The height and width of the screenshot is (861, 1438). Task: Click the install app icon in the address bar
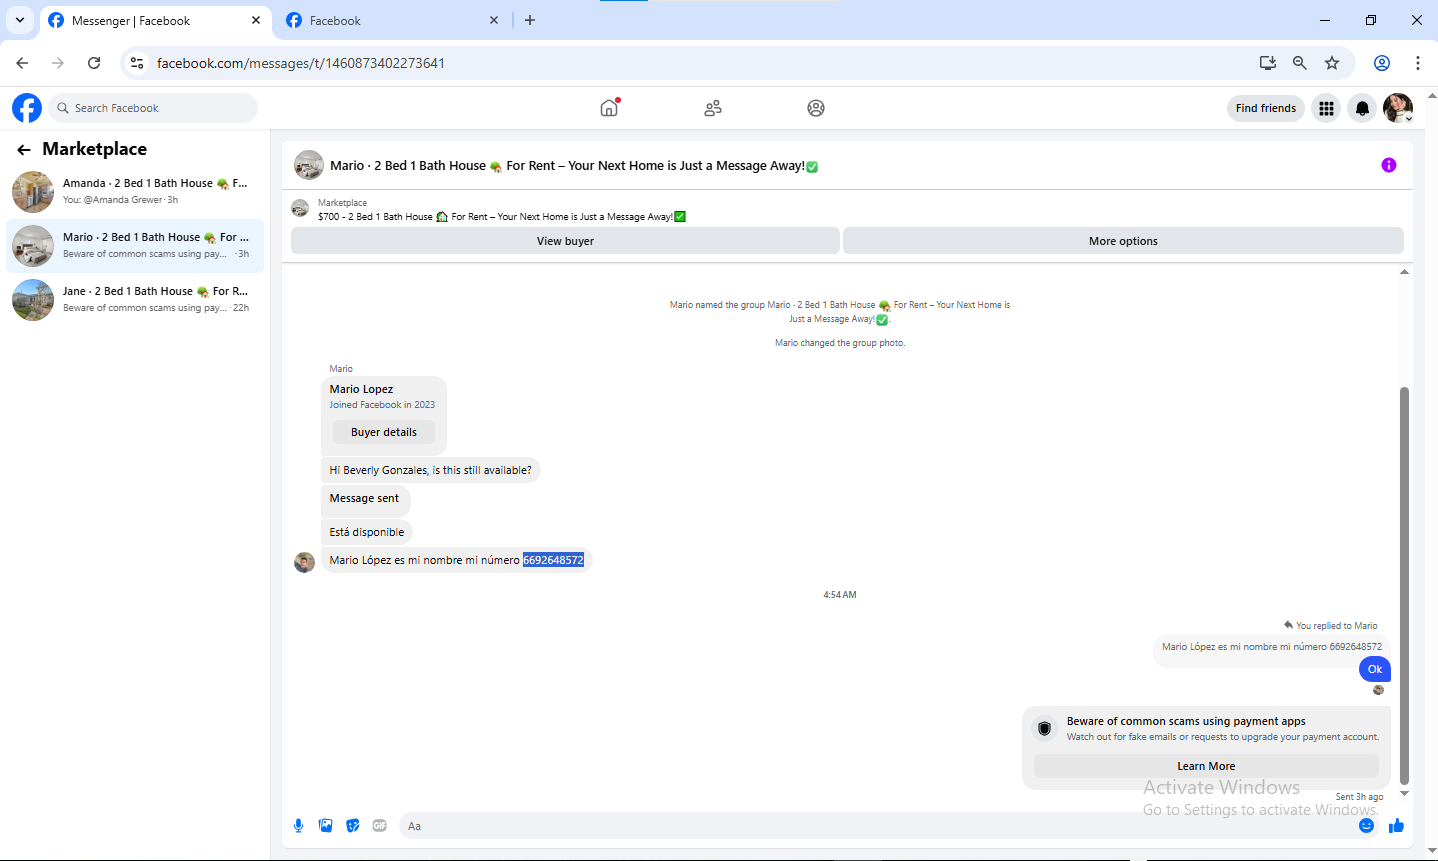pos(1268,63)
